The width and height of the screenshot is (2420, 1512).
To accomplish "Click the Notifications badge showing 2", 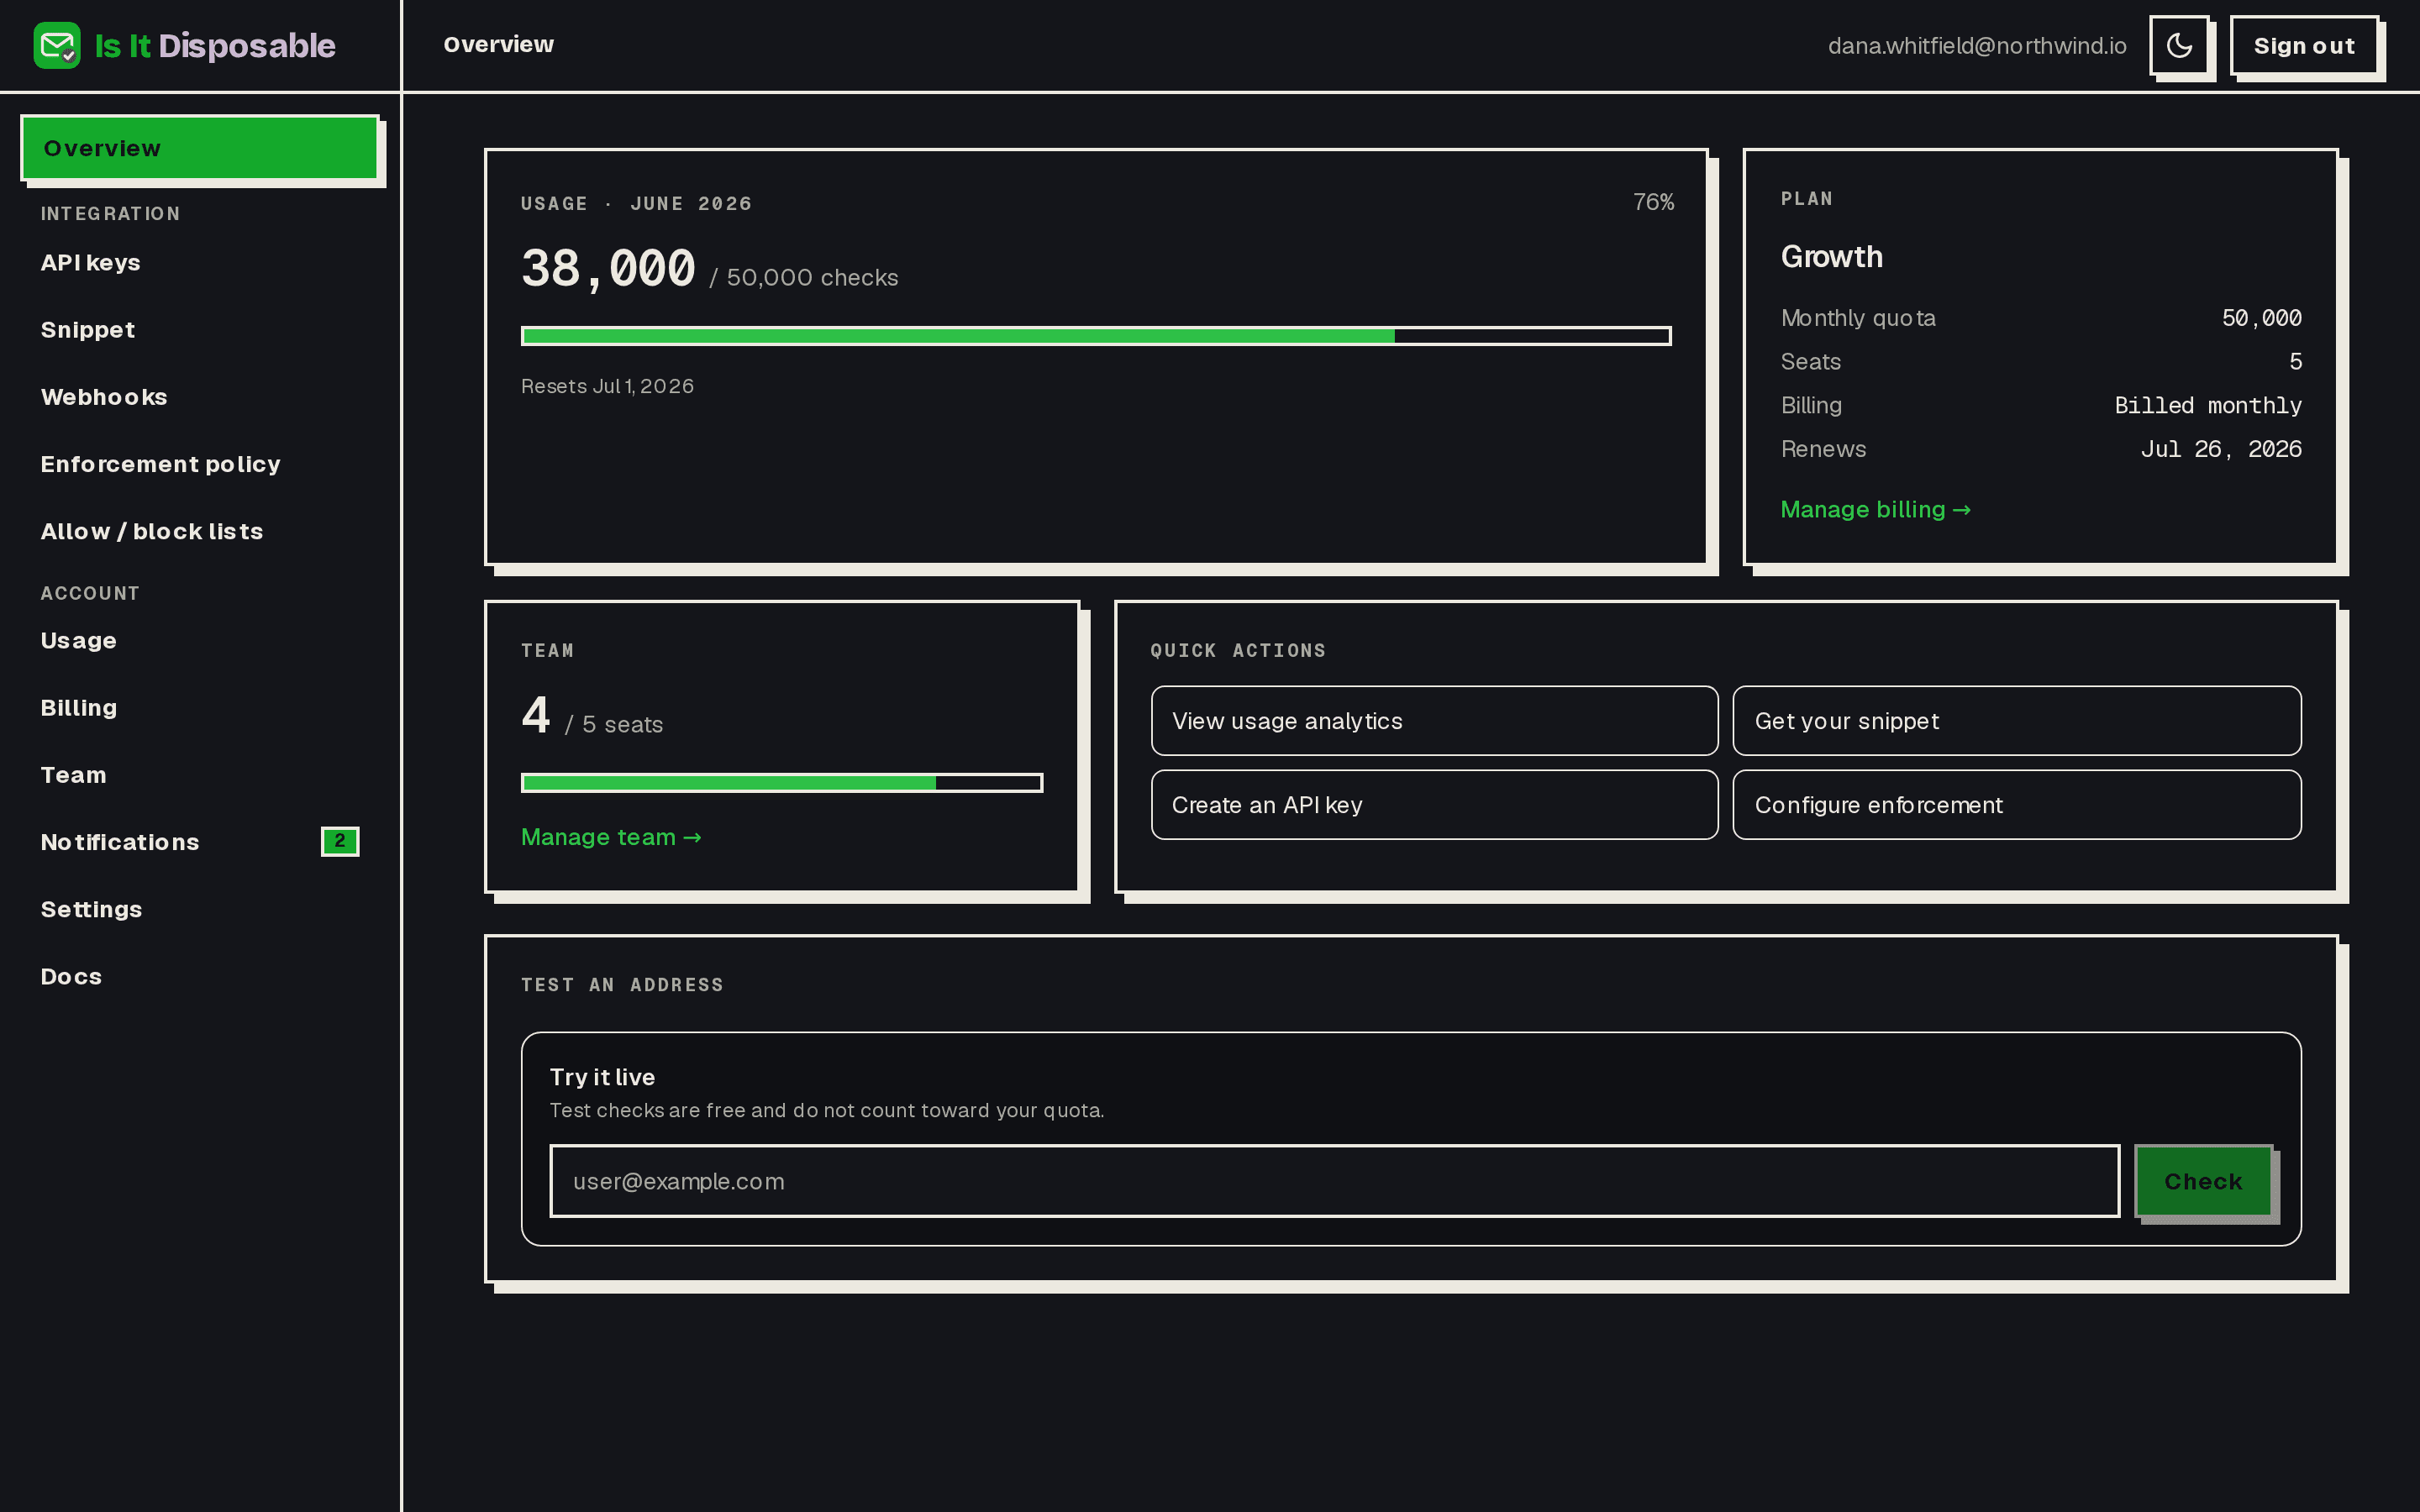I will coord(340,841).
